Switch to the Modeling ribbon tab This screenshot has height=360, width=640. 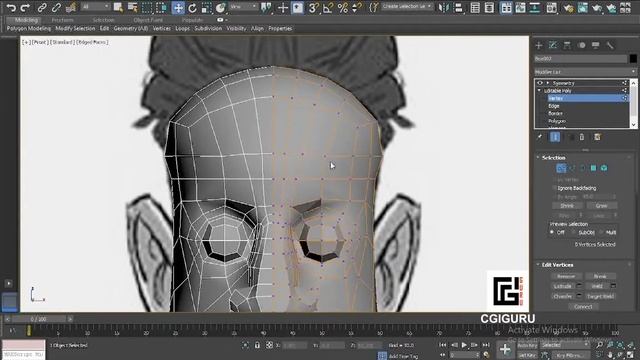coord(26,20)
